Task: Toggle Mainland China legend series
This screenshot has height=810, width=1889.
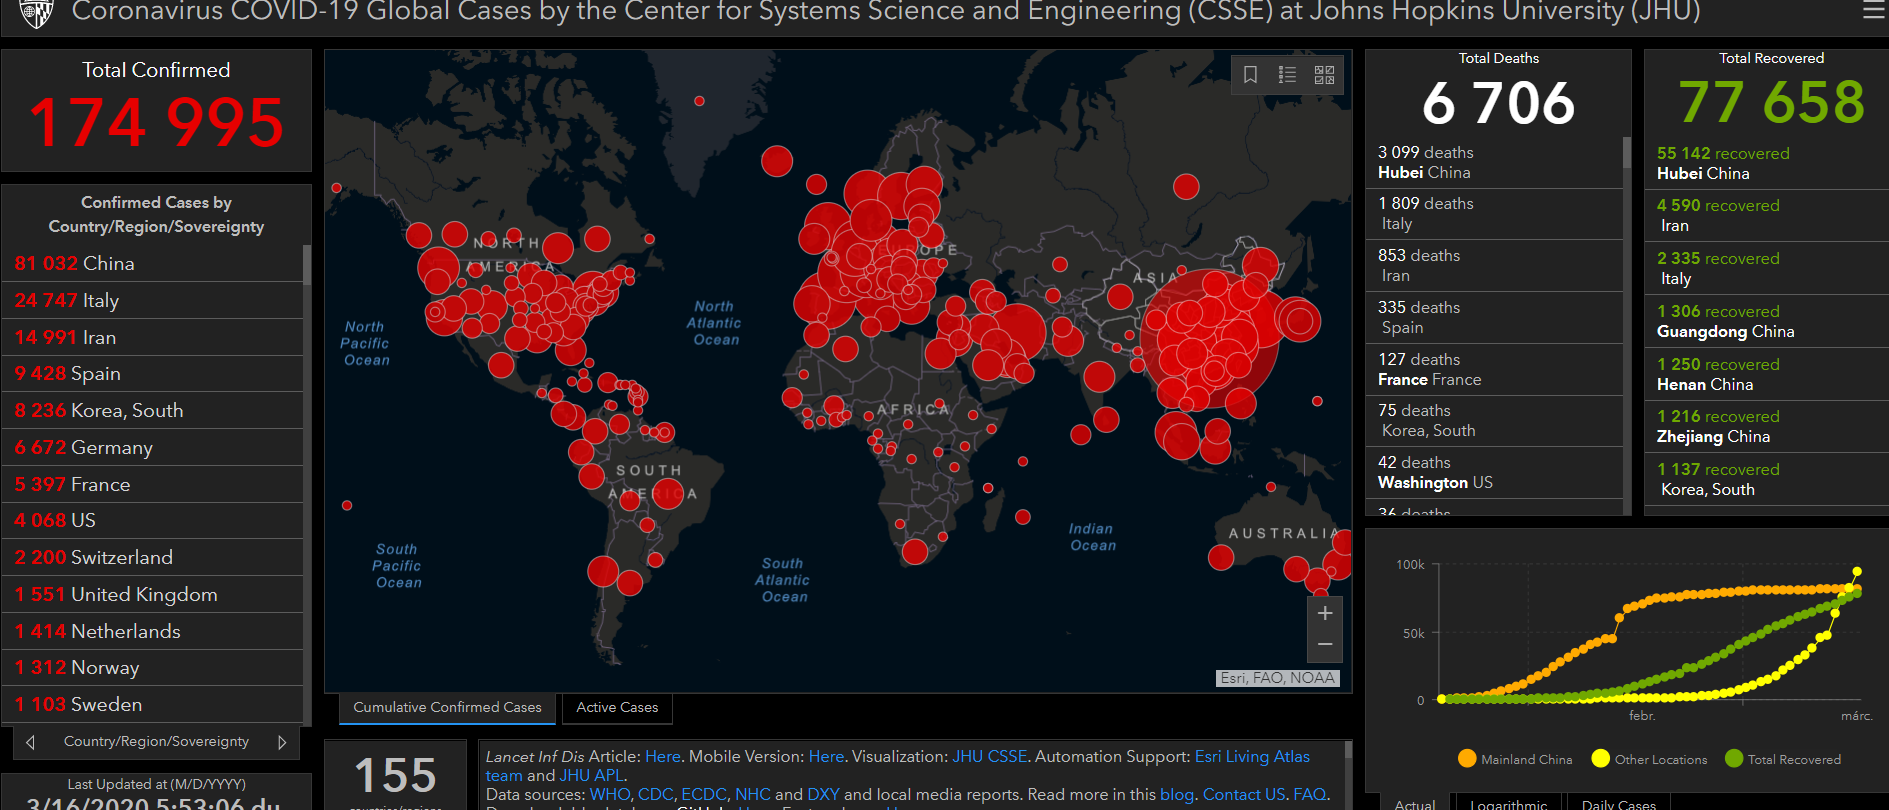Action: pos(1515,759)
